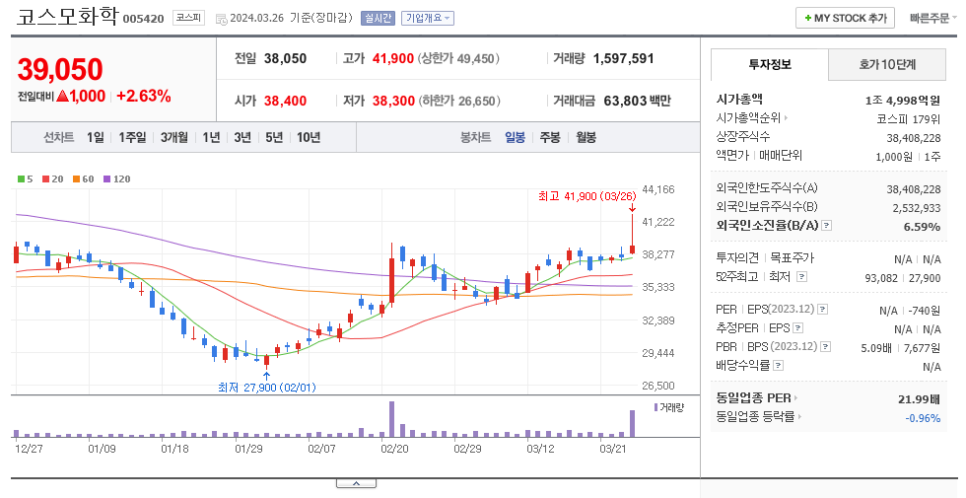Image resolution: width=966 pixels, height=498 pixels.
Task: Click the -0.96% 등락률 value
Action: (923, 418)
